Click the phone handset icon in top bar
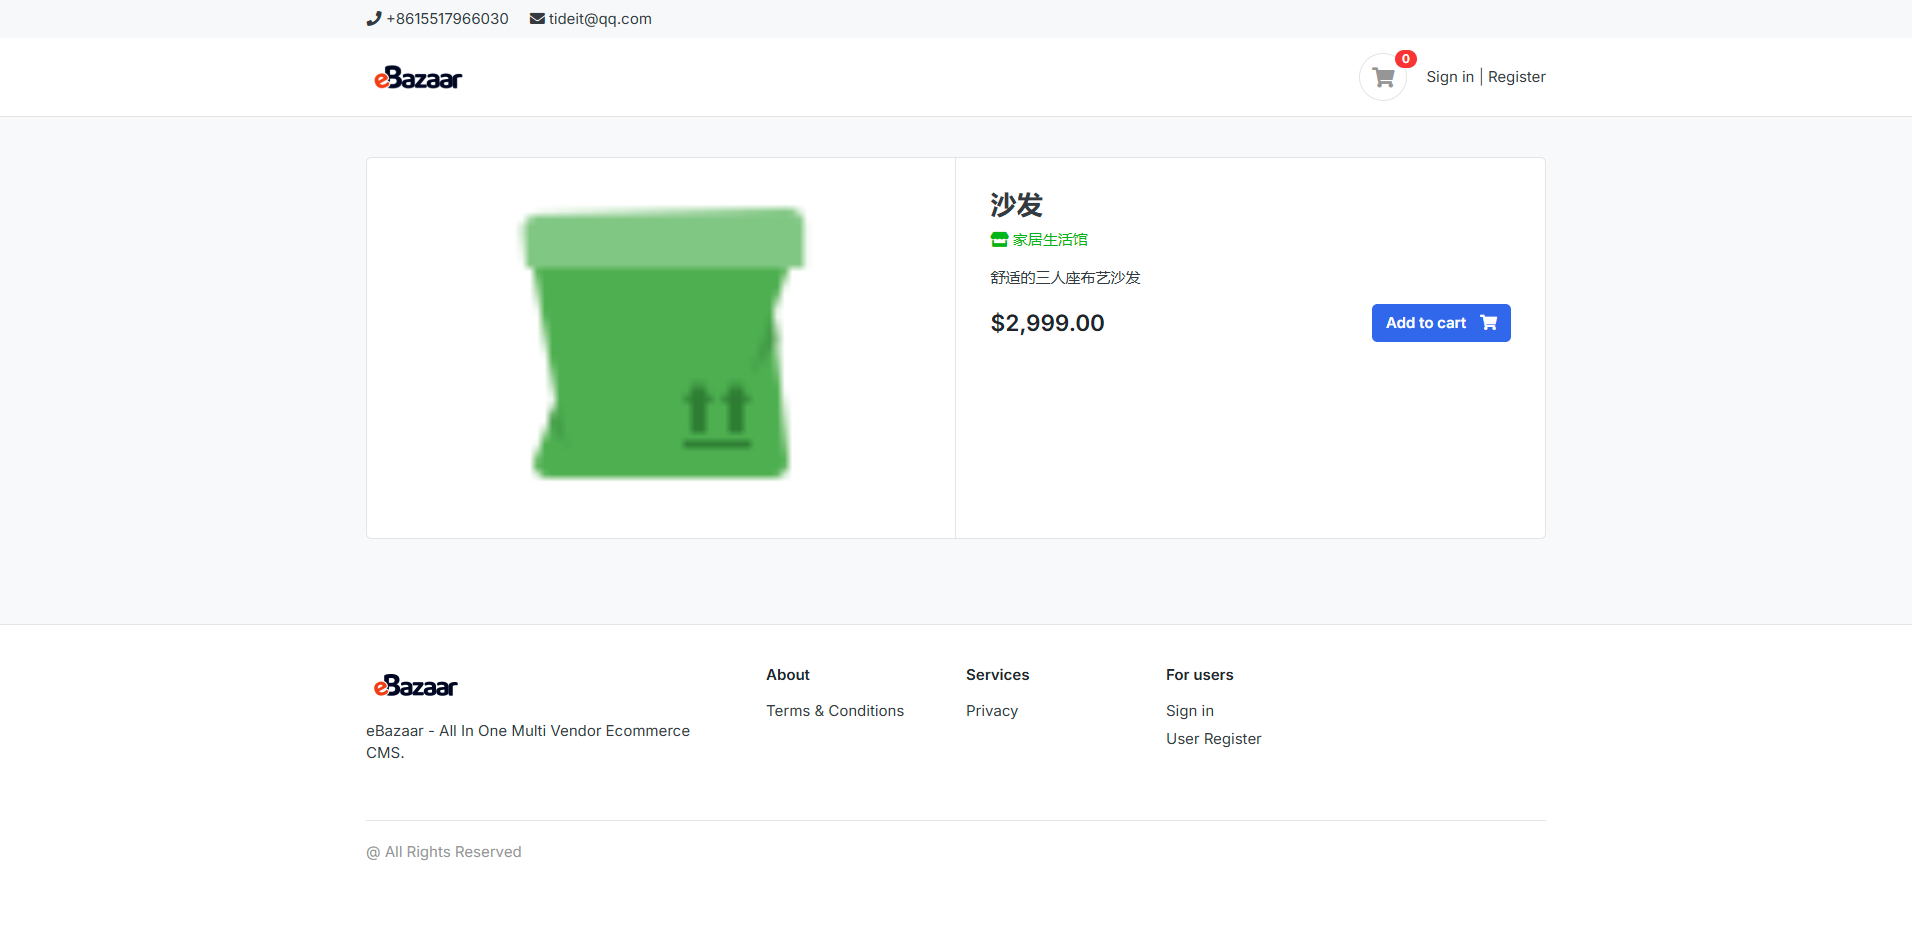1912x932 pixels. coord(374,18)
